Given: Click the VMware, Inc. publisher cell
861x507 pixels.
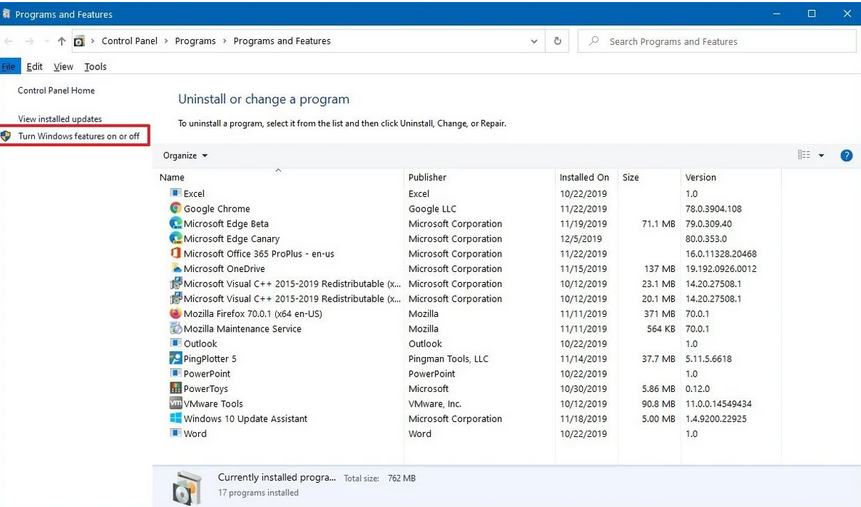Looking at the screenshot, I should pyautogui.click(x=435, y=404).
